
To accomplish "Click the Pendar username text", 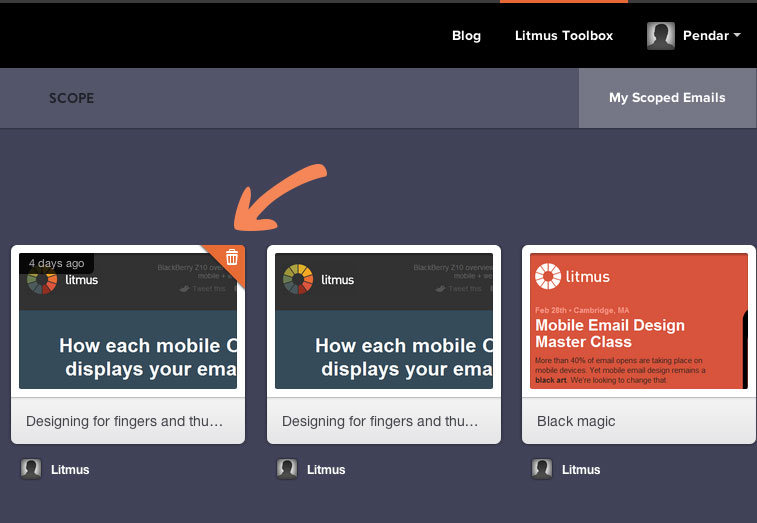I will point(706,35).
